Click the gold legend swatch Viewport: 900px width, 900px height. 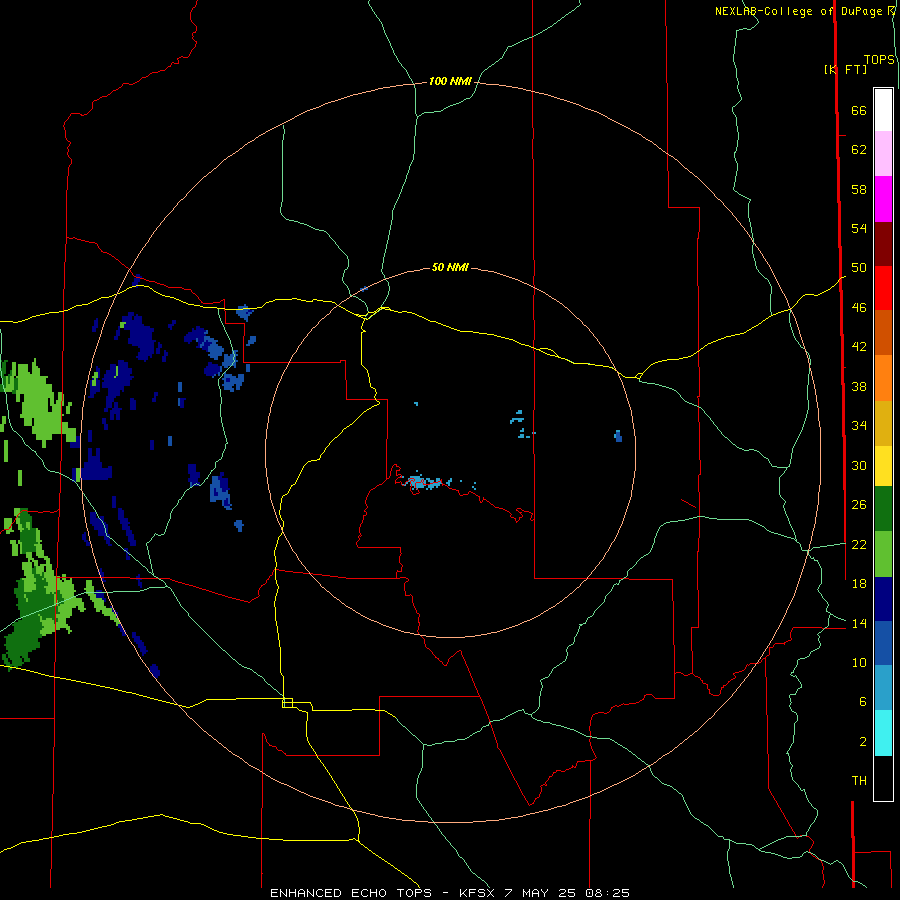[883, 423]
